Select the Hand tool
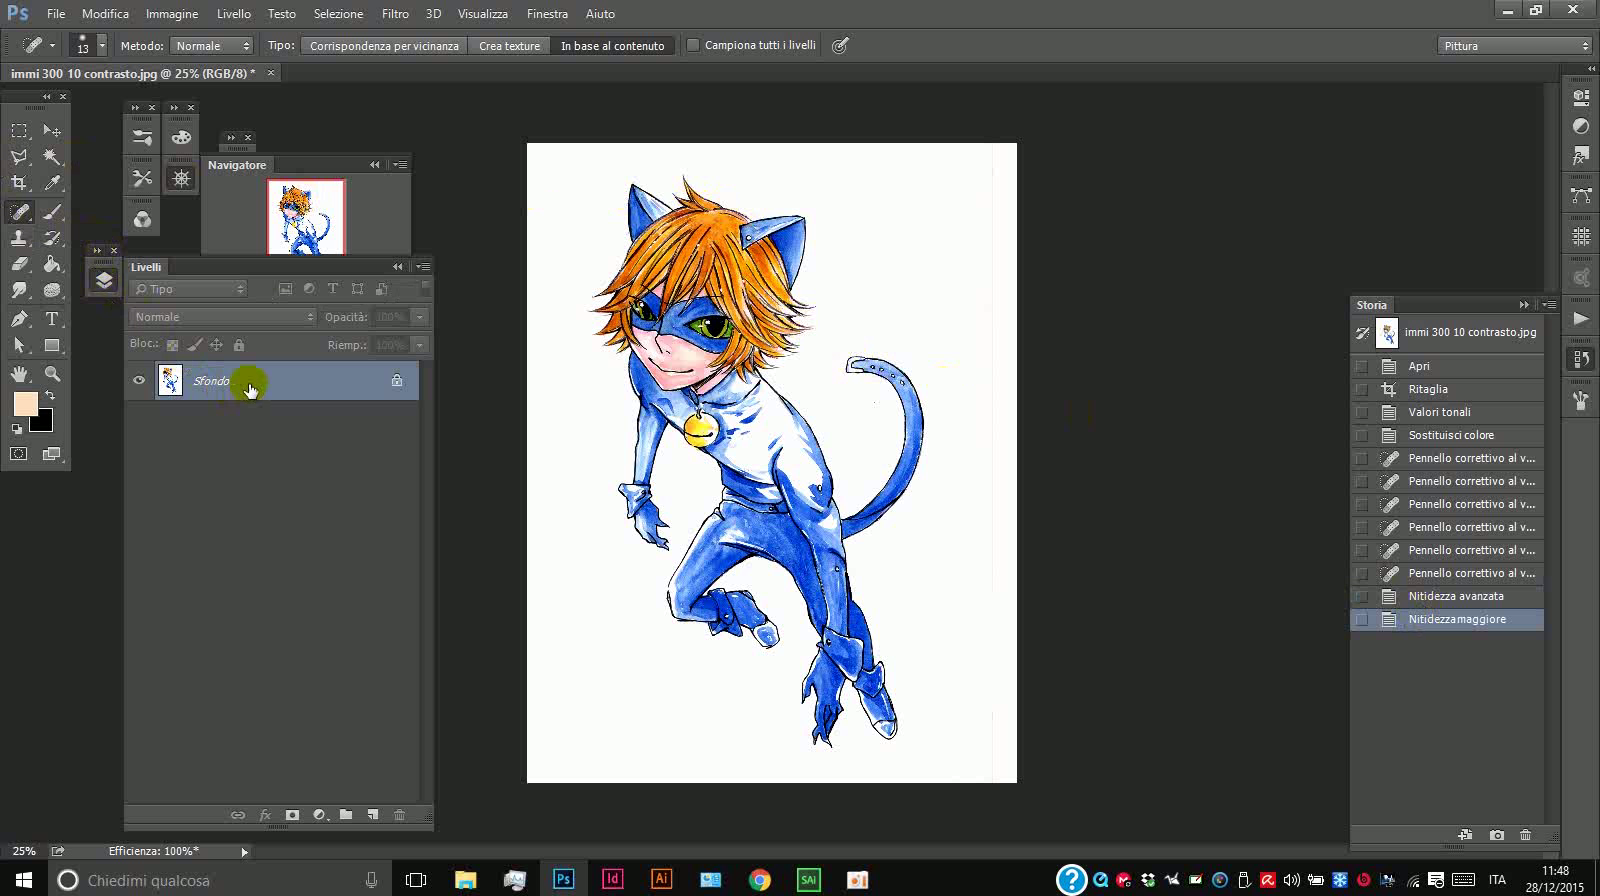This screenshot has height=896, width=1600. [19, 374]
